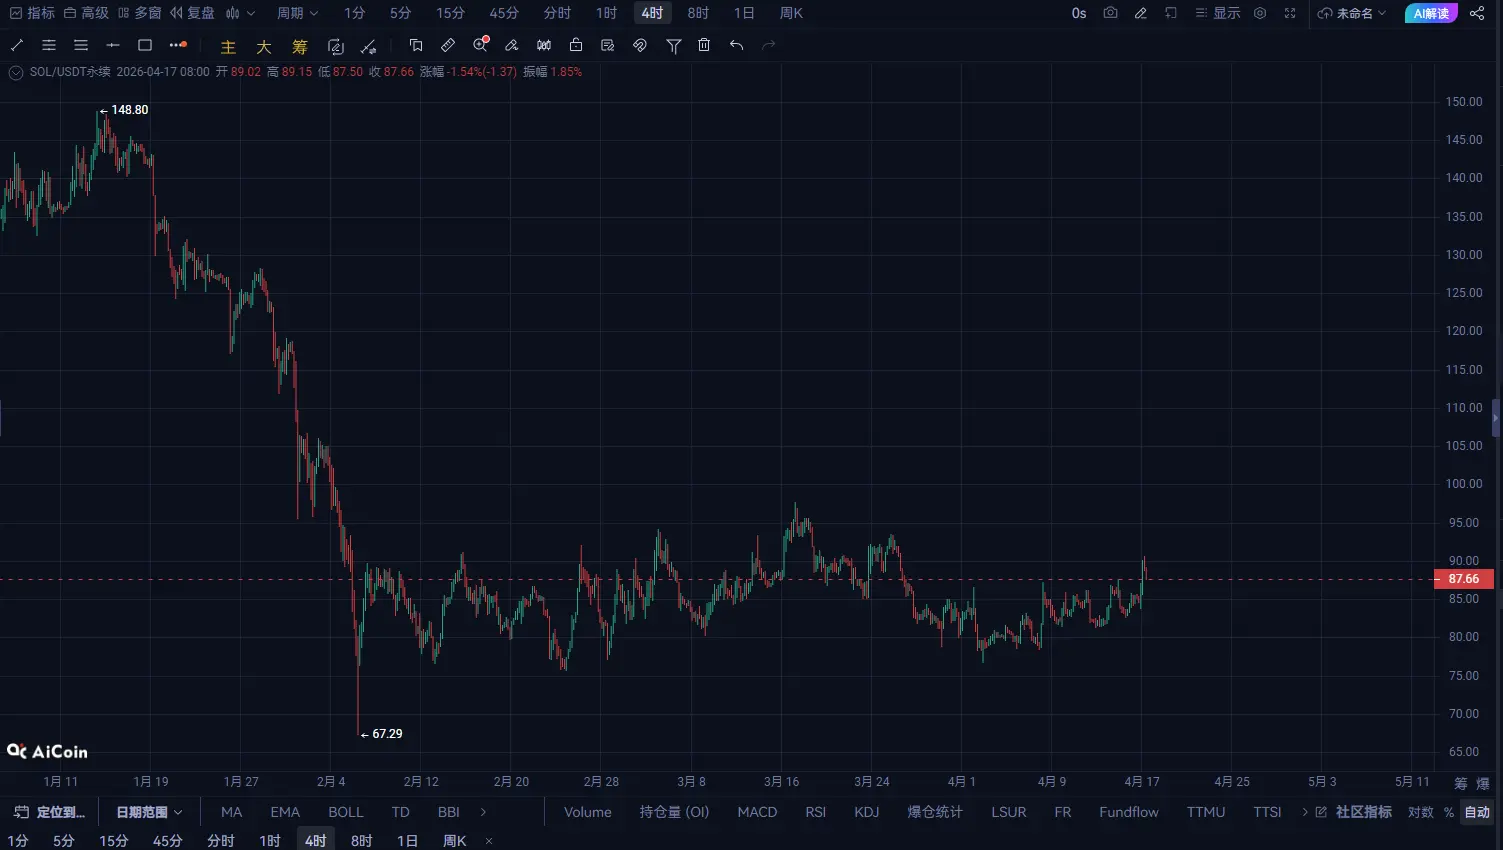Click the 0s countdown label

1079,13
